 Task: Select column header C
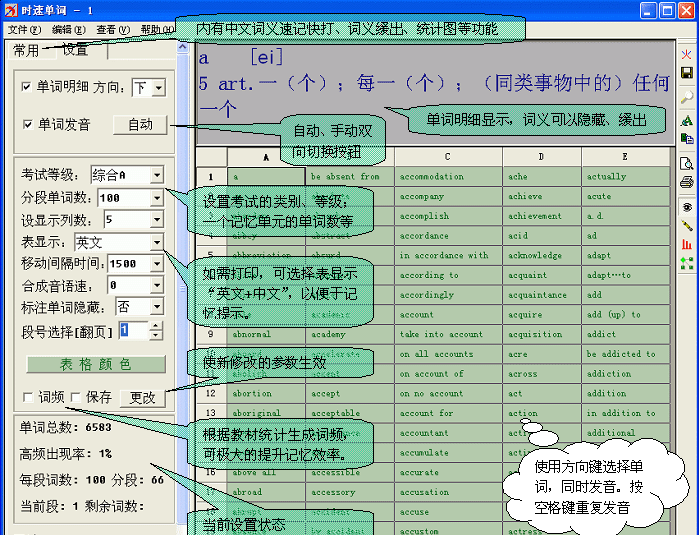pyautogui.click(x=448, y=157)
